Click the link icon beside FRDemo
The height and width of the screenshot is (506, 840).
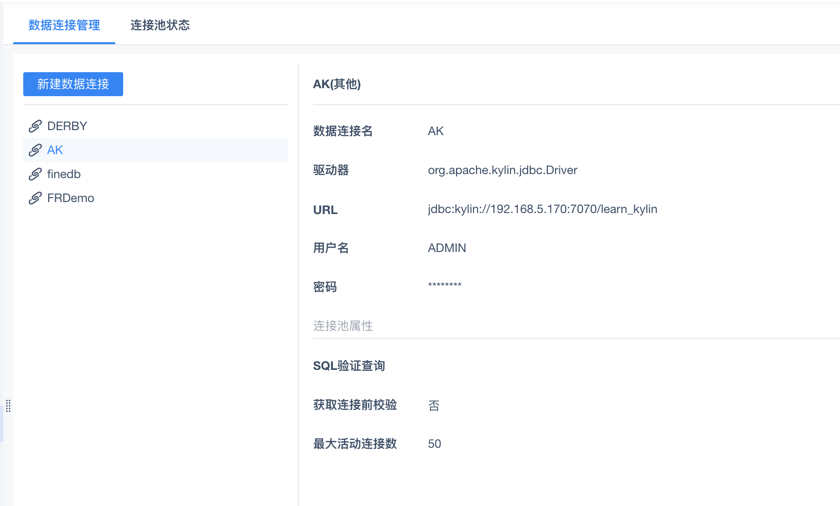point(35,198)
